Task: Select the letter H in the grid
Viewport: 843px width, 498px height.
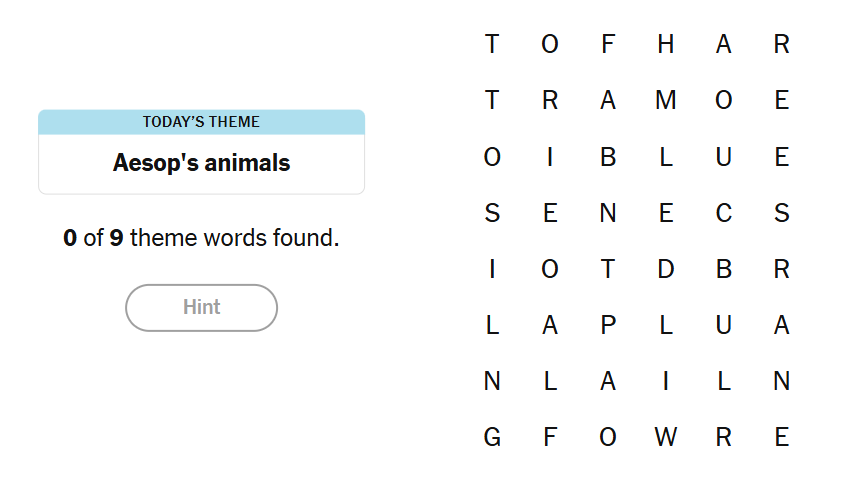Action: tap(666, 44)
